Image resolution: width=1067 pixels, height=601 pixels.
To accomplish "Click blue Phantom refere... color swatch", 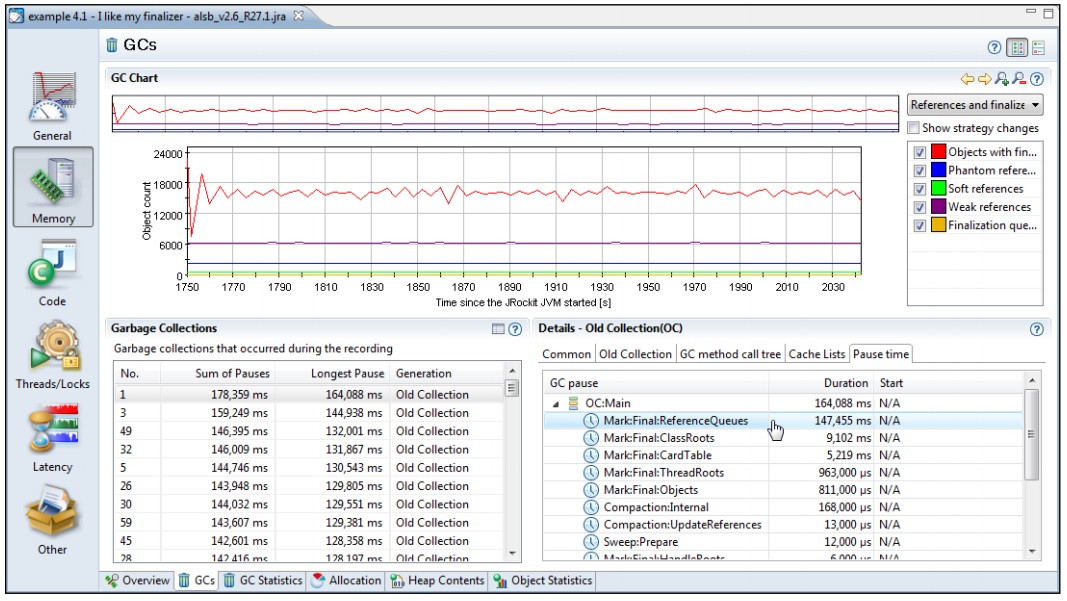I will pyautogui.click(x=938, y=170).
